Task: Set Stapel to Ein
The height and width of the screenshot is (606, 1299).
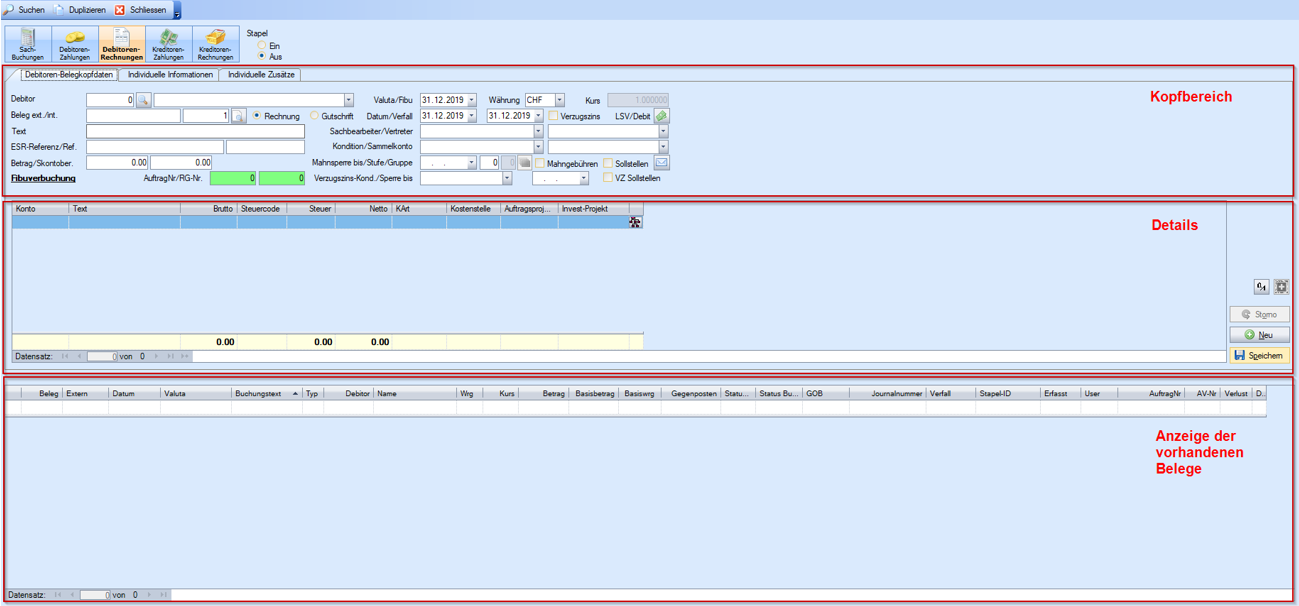Action: pyautogui.click(x=262, y=46)
